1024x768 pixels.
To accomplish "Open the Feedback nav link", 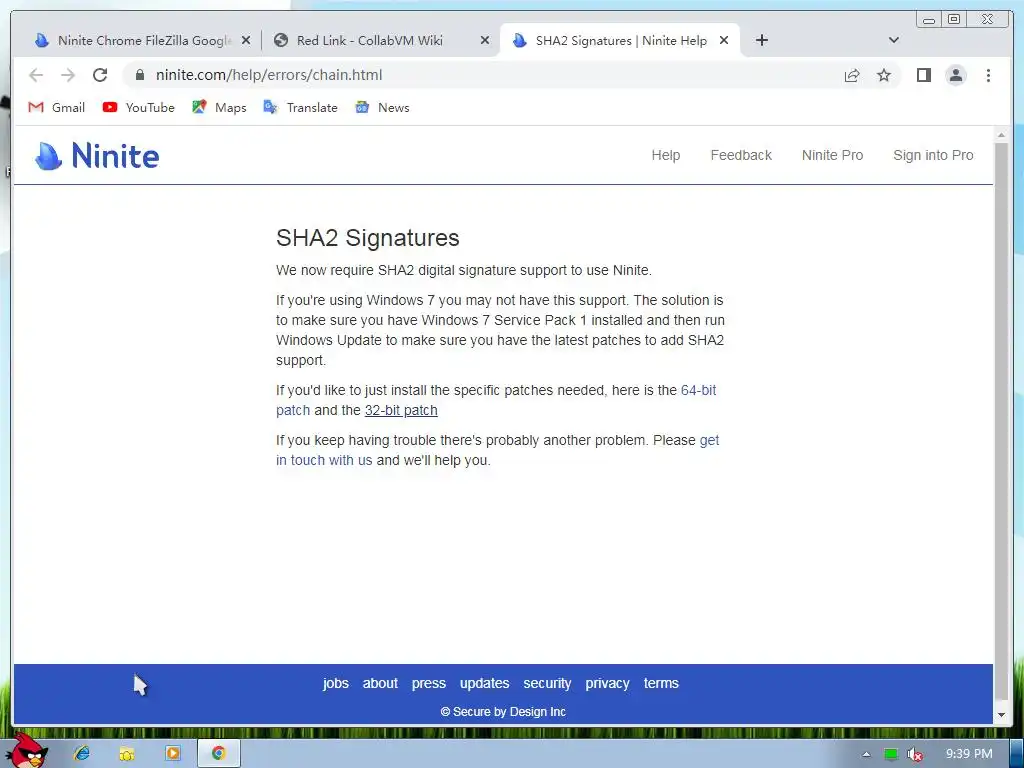I will 741,155.
